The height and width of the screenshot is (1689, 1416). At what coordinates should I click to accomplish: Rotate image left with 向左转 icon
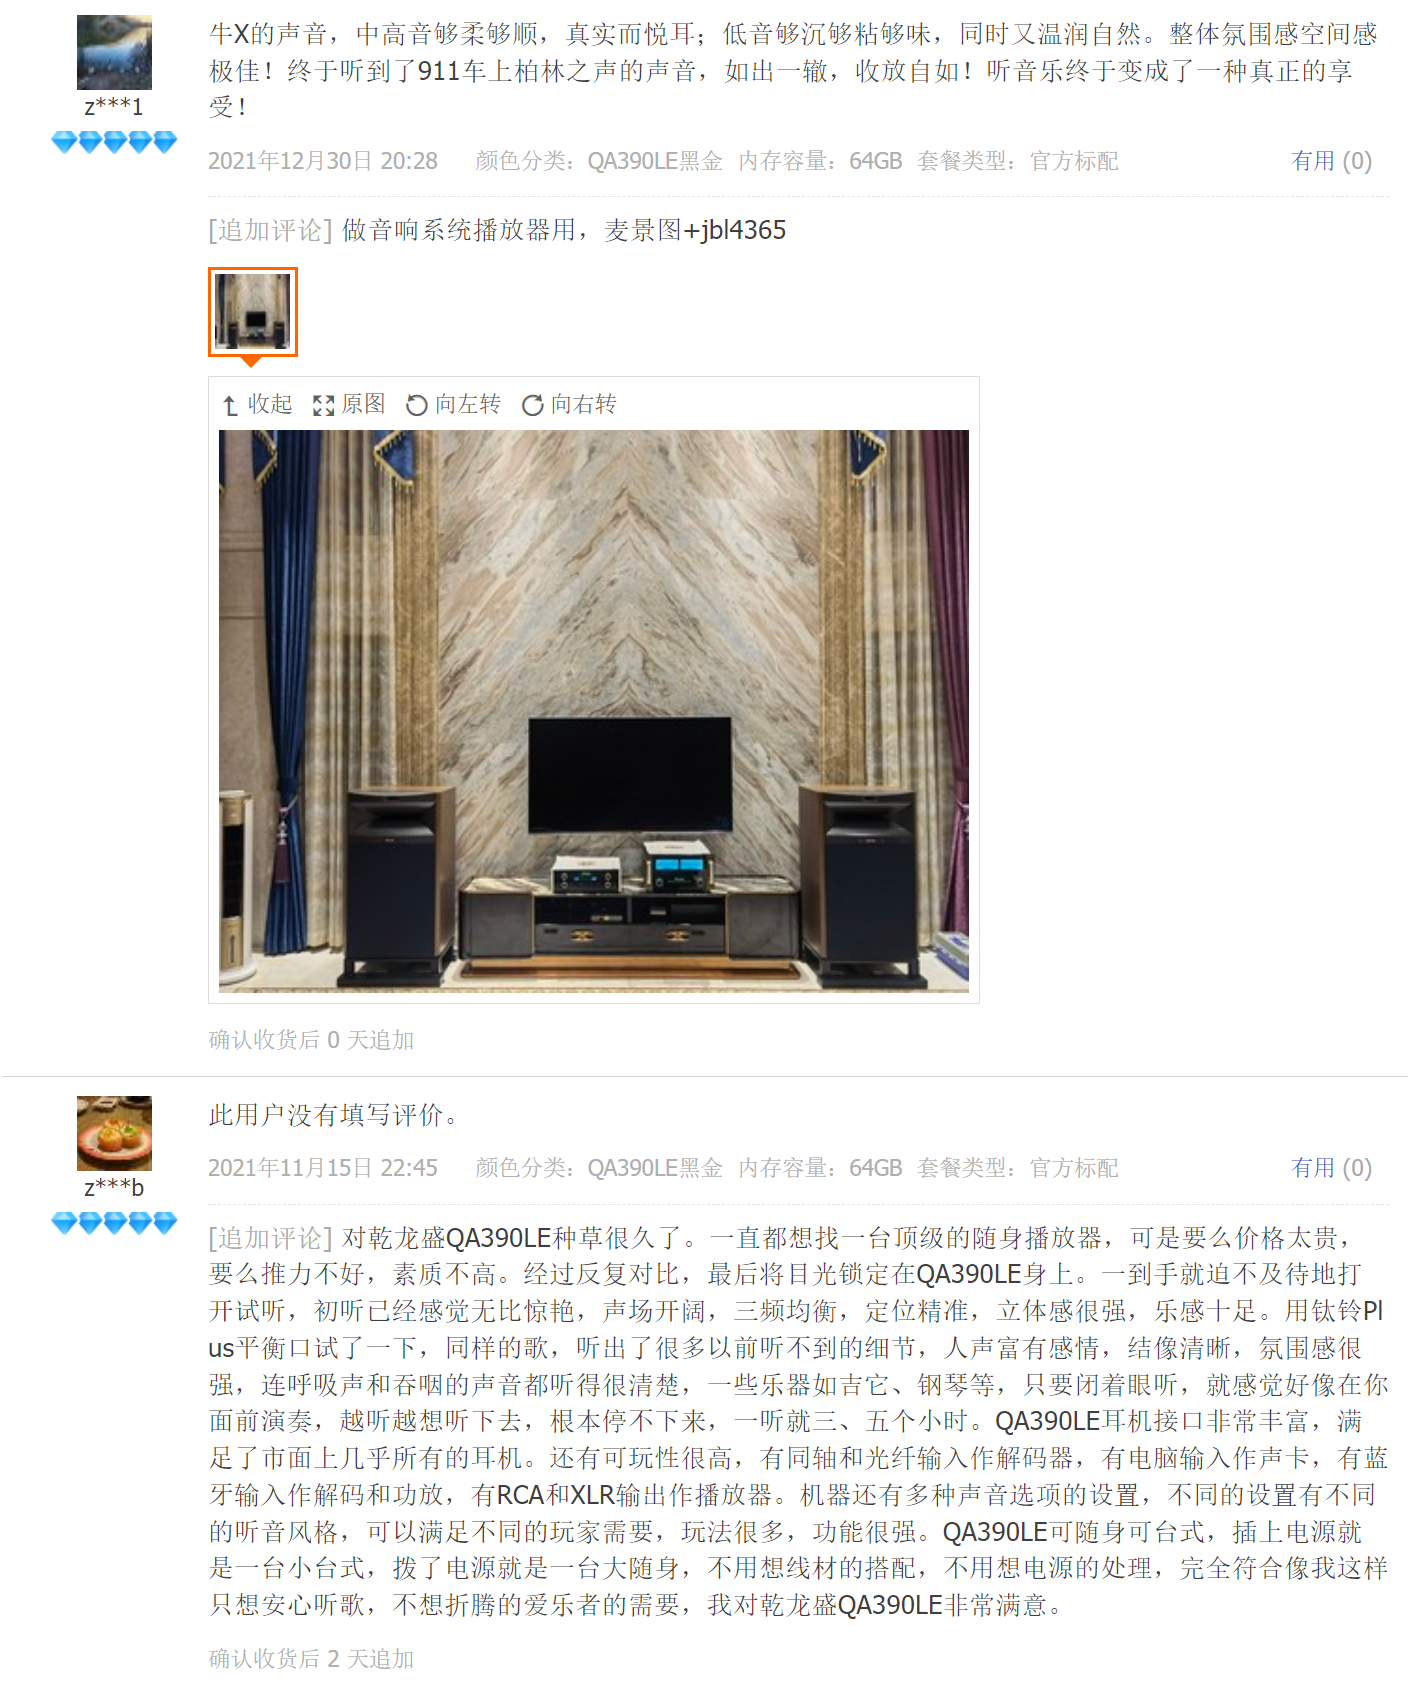pos(416,405)
